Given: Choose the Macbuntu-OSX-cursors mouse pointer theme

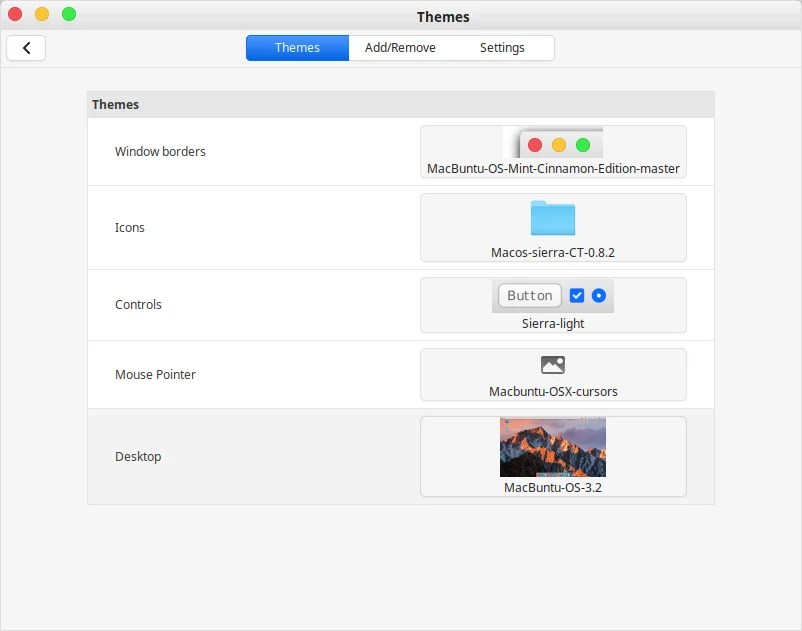Looking at the screenshot, I should 553,374.
